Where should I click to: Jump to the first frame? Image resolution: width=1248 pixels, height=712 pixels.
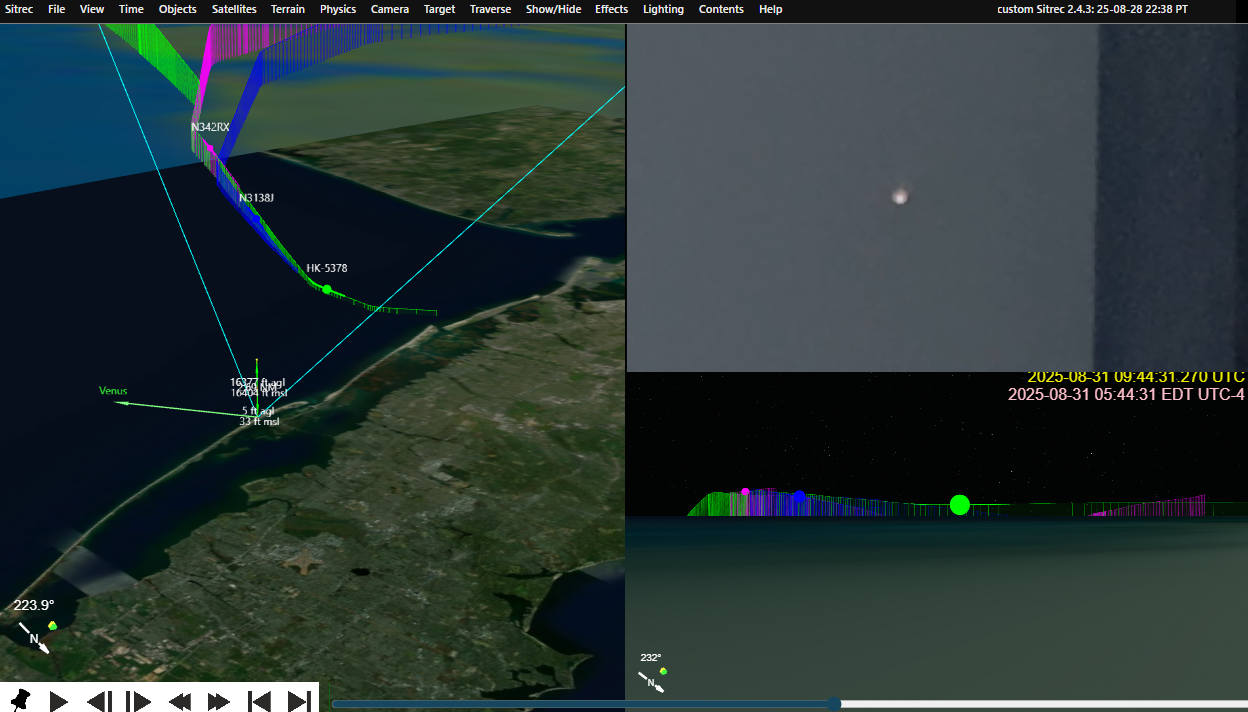(x=259, y=701)
